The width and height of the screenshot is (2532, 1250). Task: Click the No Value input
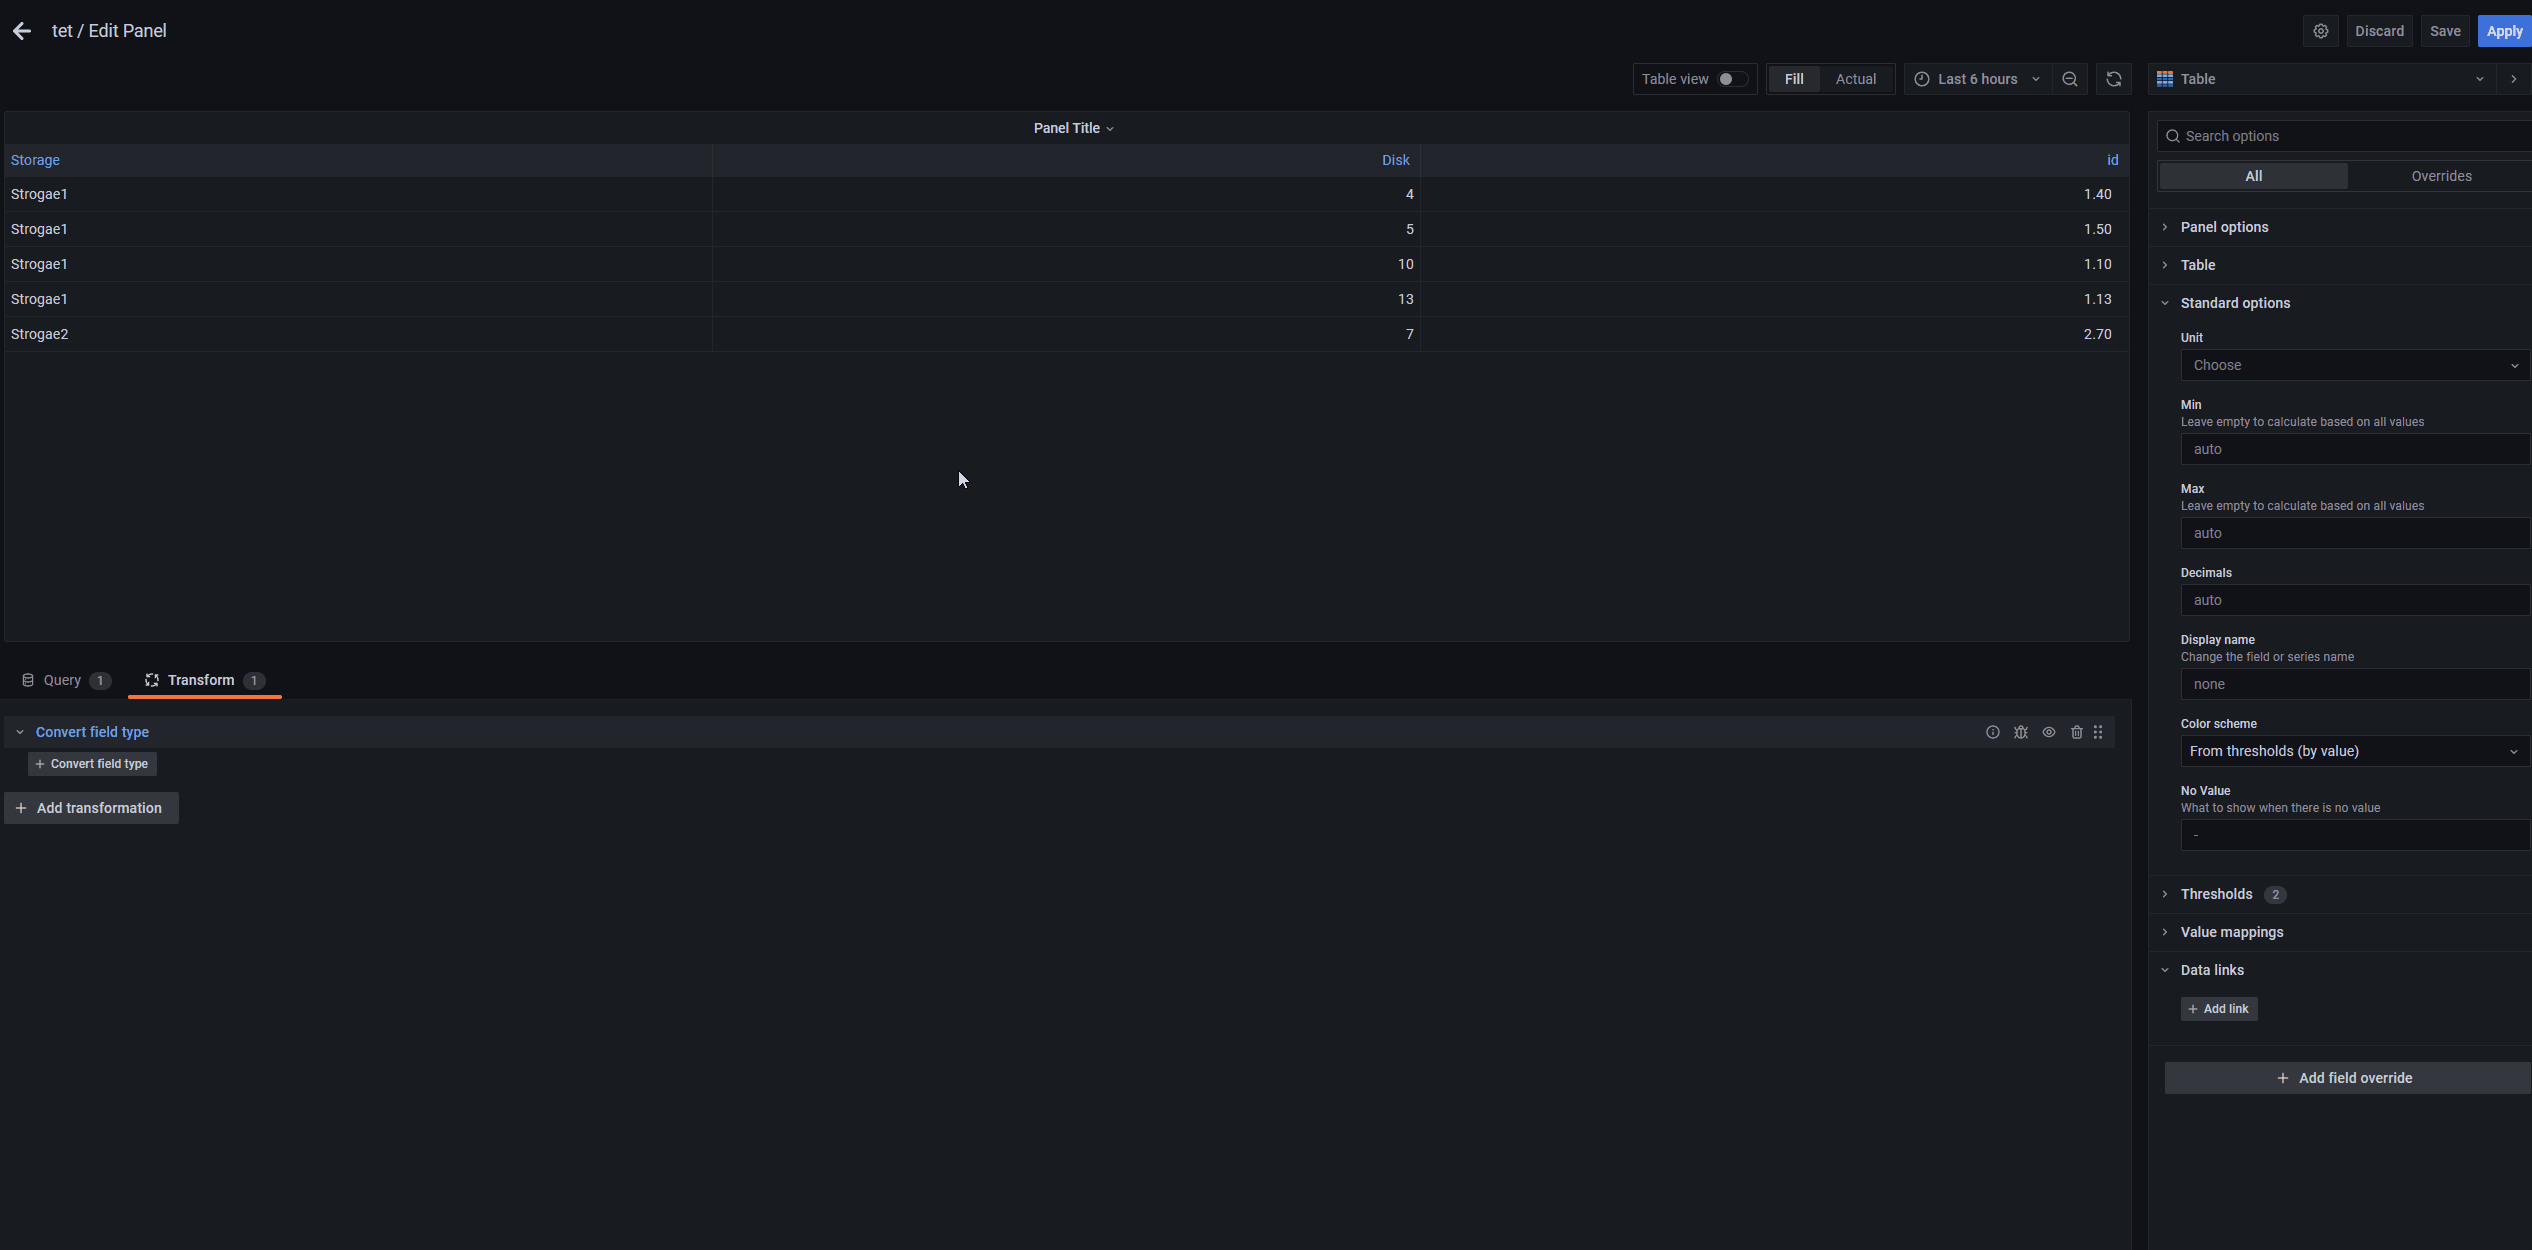(2354, 835)
